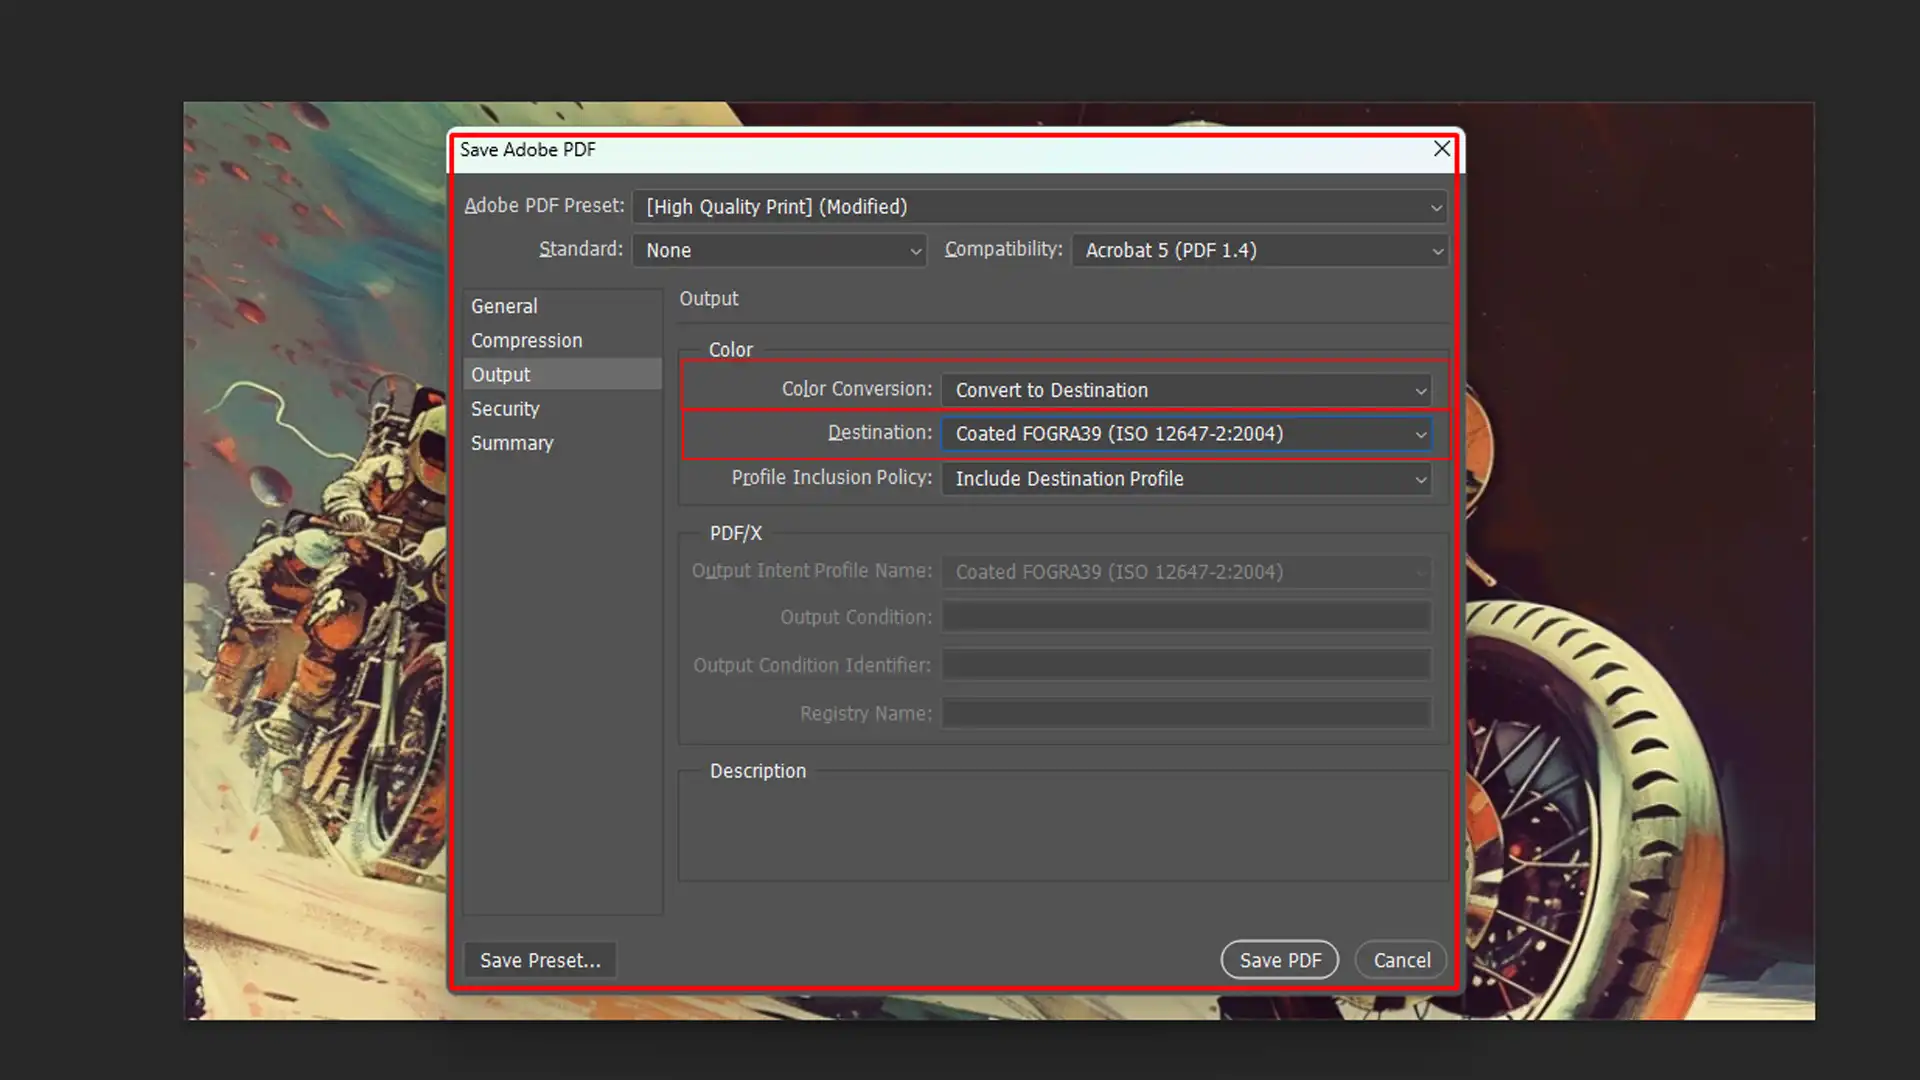Click the Output tab in left panel
This screenshot has height=1080, width=1920.
coord(500,373)
